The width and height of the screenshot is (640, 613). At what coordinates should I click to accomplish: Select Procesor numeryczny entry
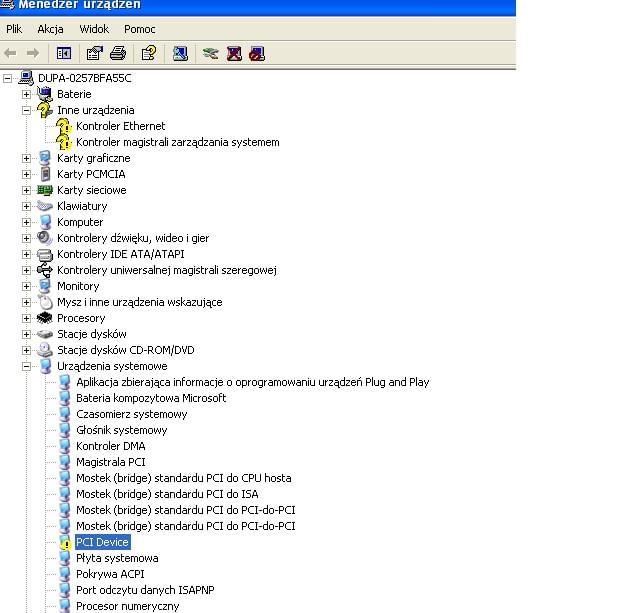[x=128, y=606]
